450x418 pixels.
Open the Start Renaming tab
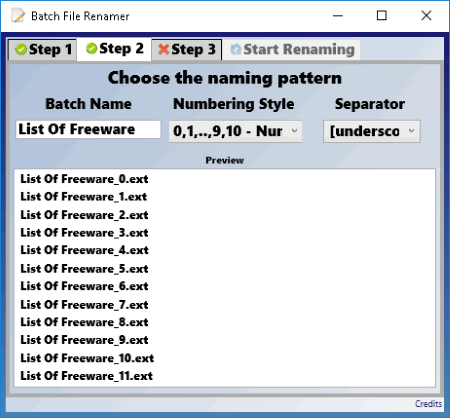[292, 50]
